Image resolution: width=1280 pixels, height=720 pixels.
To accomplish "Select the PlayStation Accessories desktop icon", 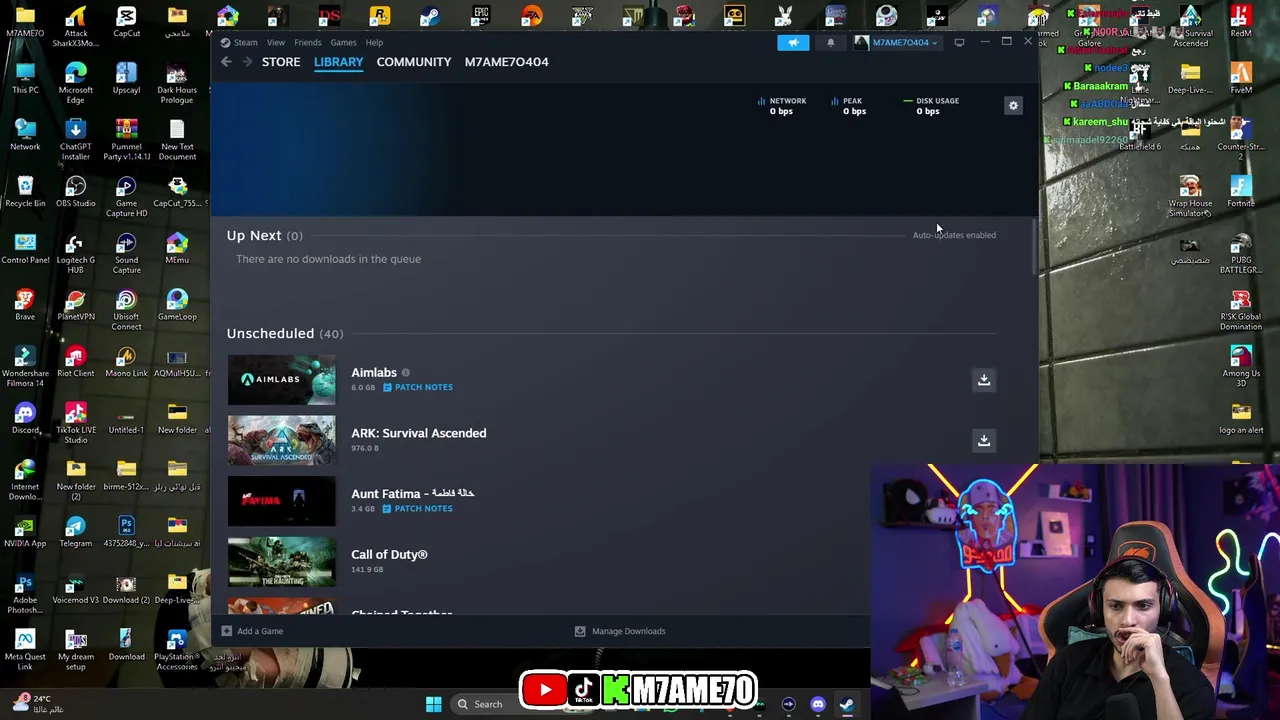I will tap(177, 651).
